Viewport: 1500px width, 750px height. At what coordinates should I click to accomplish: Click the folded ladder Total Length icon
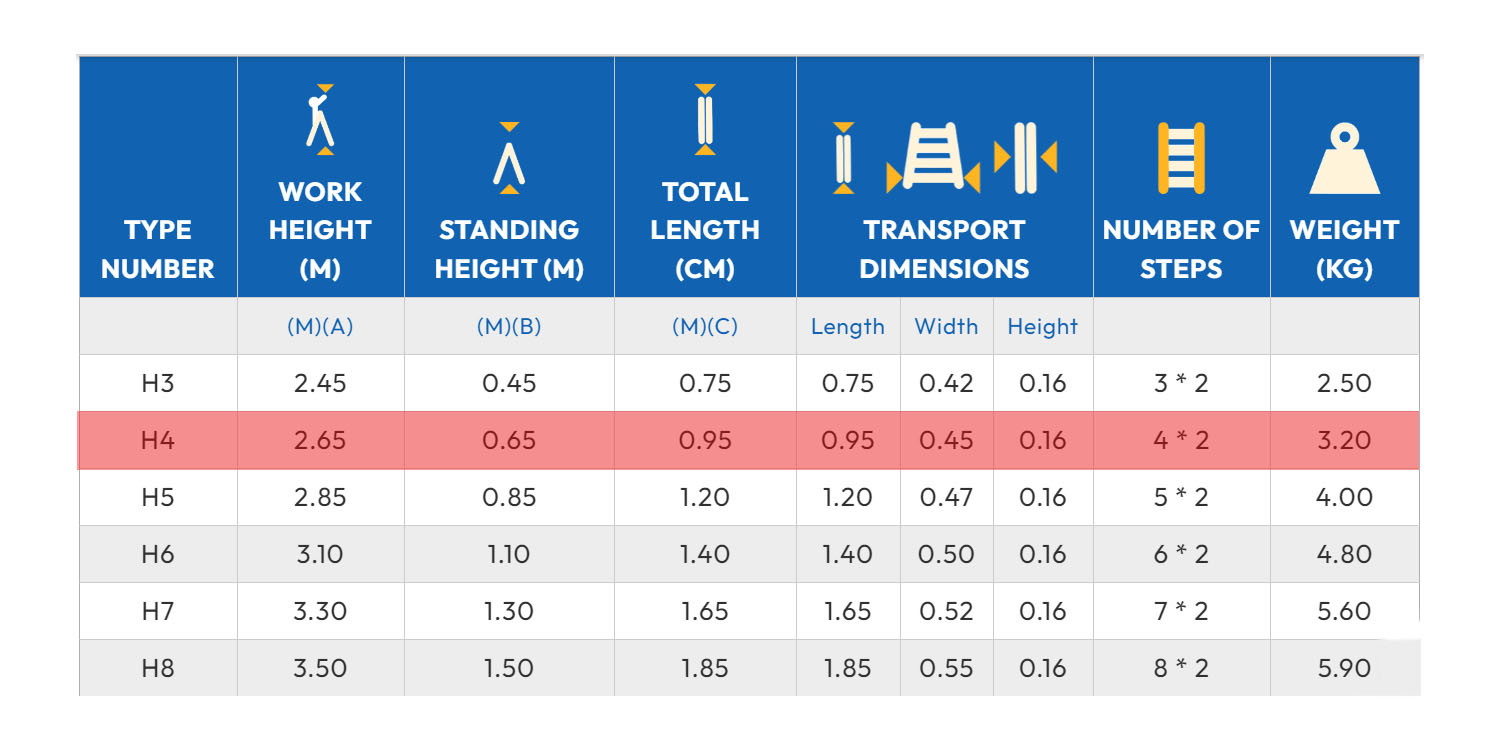pyautogui.click(x=705, y=120)
